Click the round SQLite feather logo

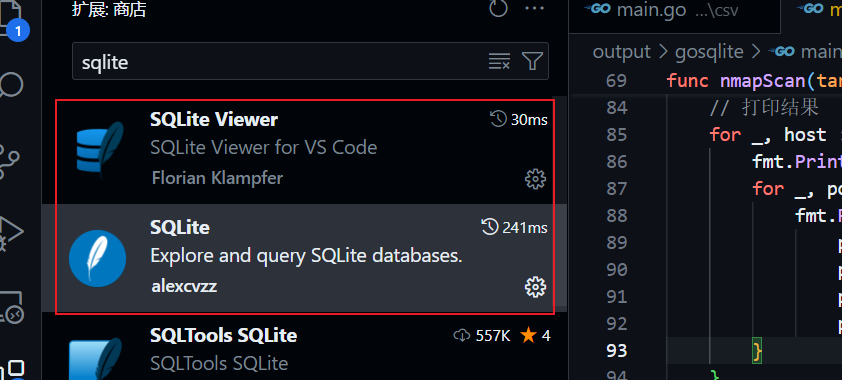(97, 259)
